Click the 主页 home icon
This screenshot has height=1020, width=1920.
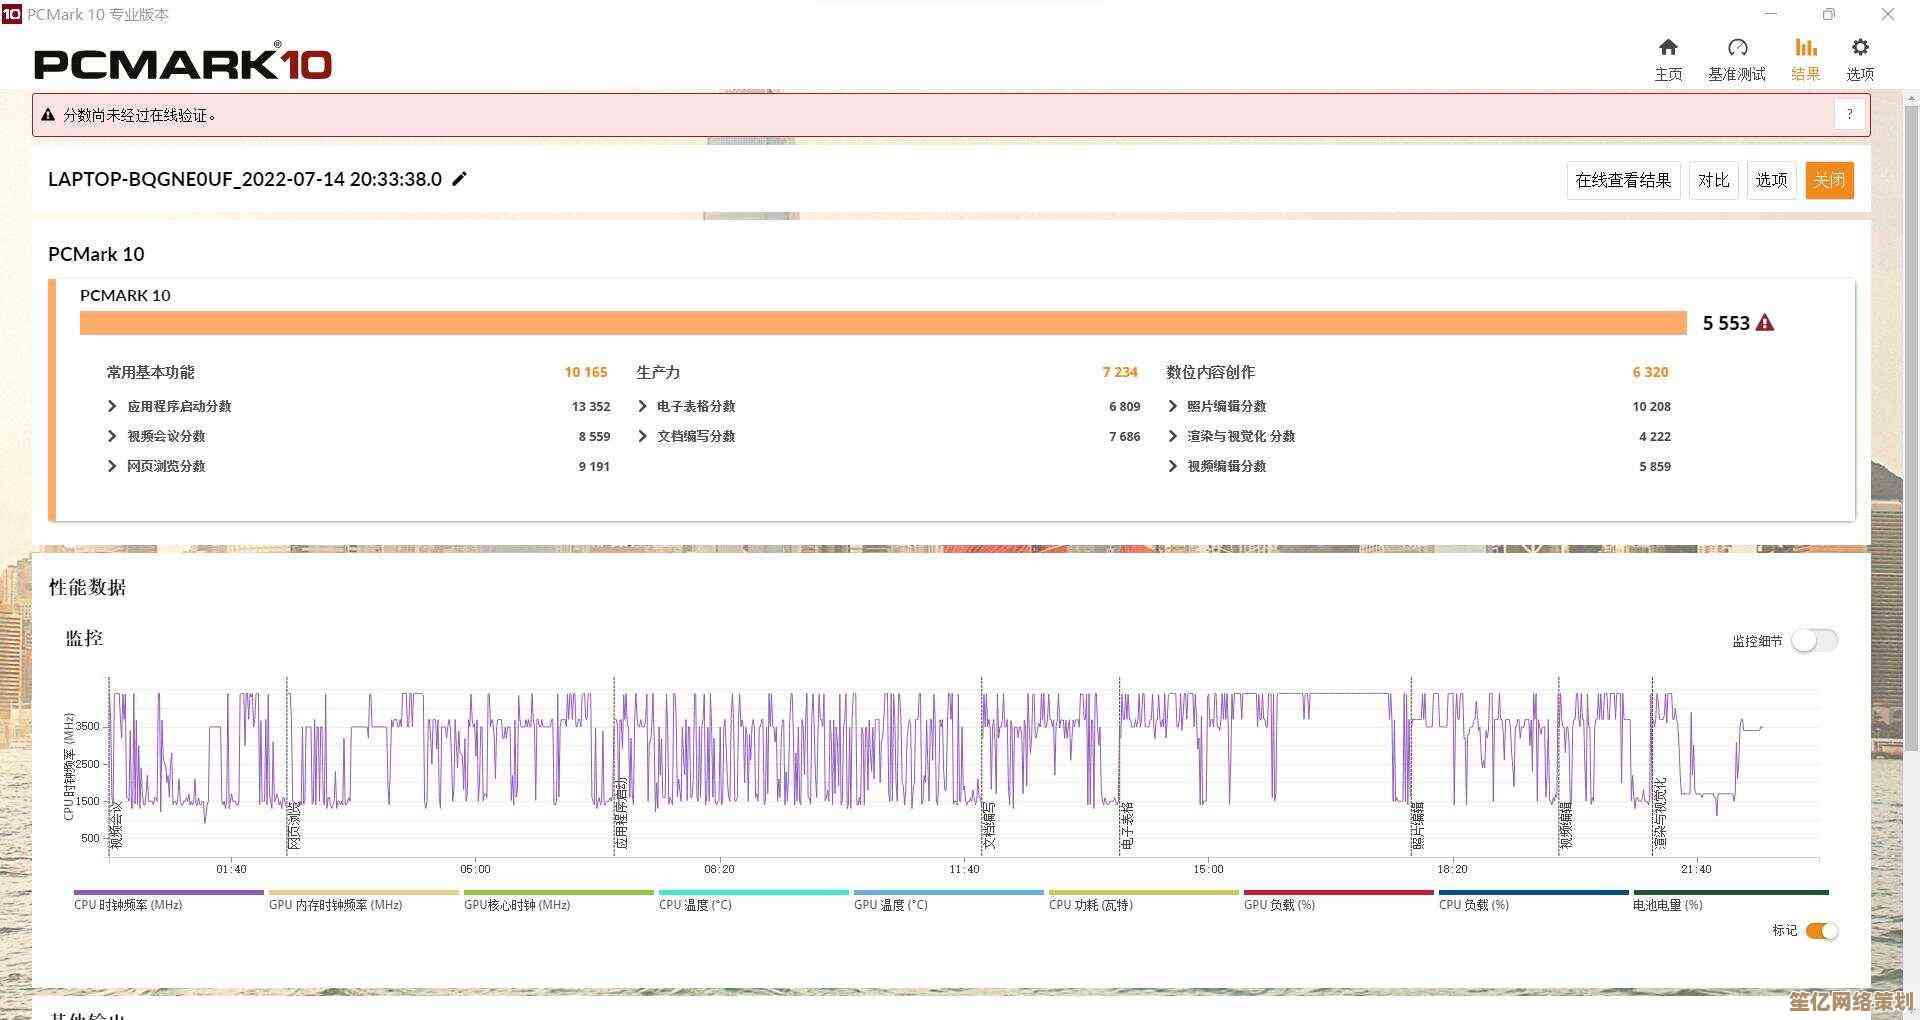[1667, 48]
